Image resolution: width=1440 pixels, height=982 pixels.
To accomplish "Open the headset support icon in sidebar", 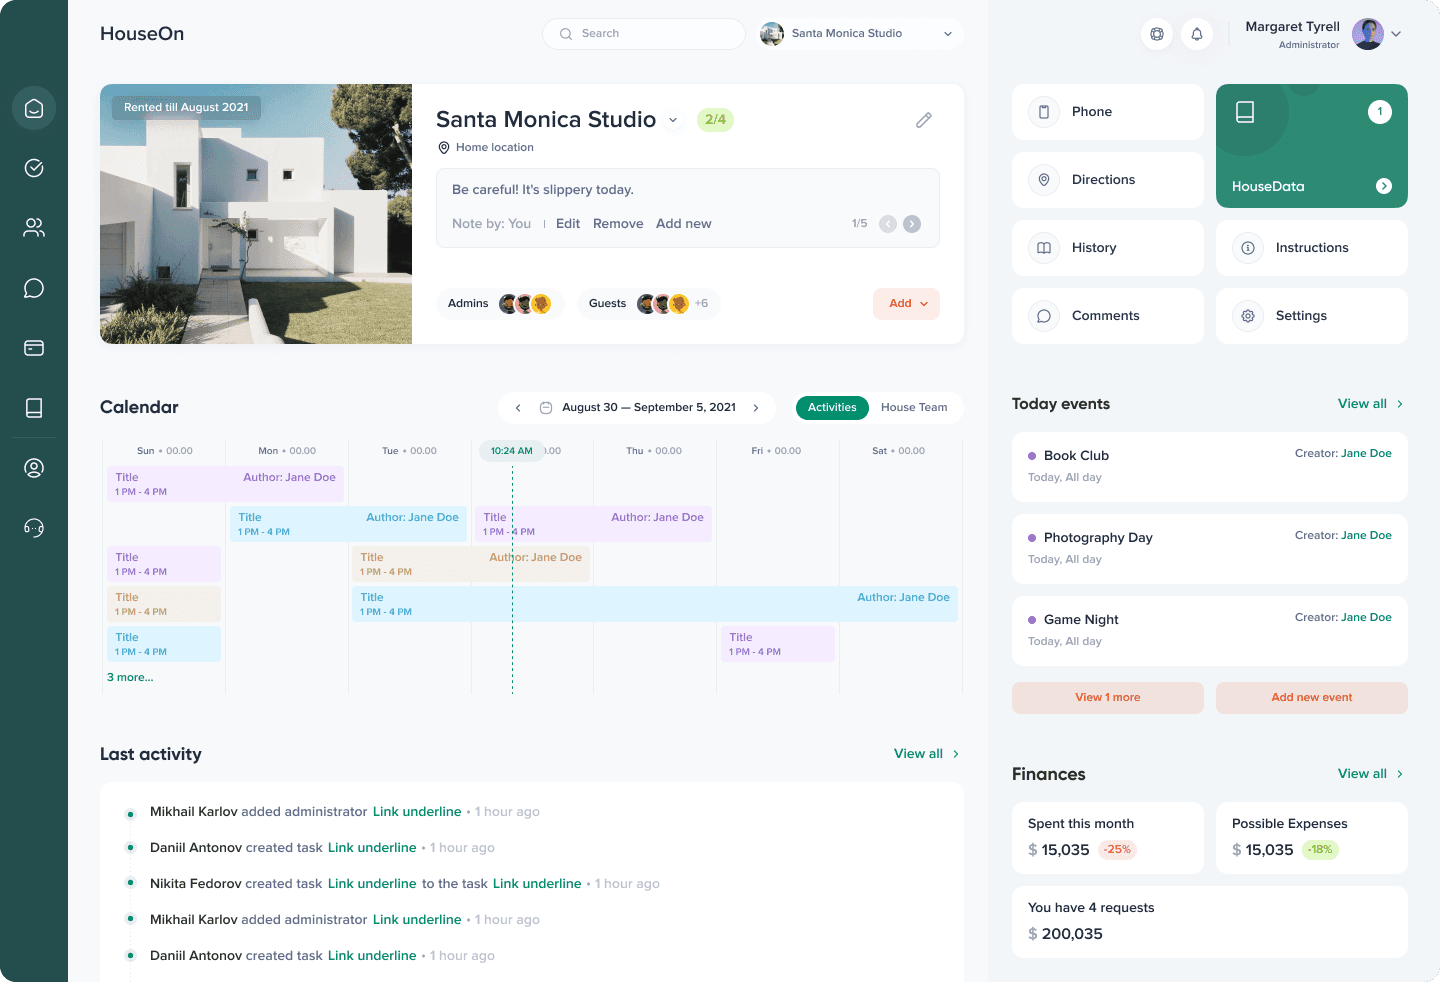I will point(34,528).
